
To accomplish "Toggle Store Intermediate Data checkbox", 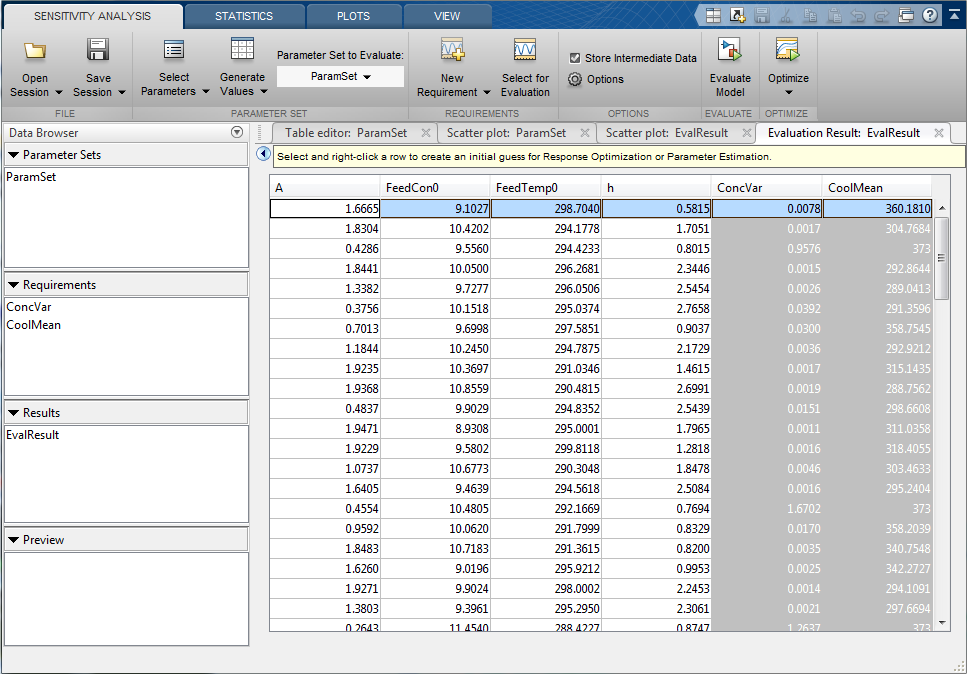I will 575,58.
